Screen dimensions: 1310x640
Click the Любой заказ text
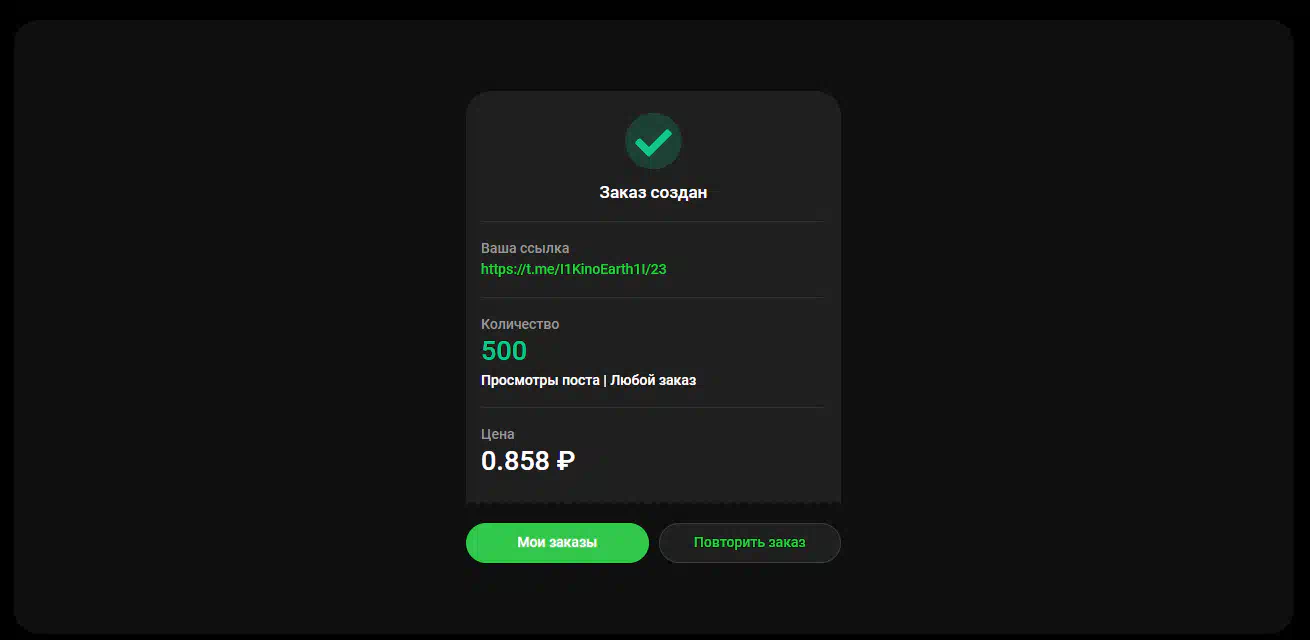(653, 380)
